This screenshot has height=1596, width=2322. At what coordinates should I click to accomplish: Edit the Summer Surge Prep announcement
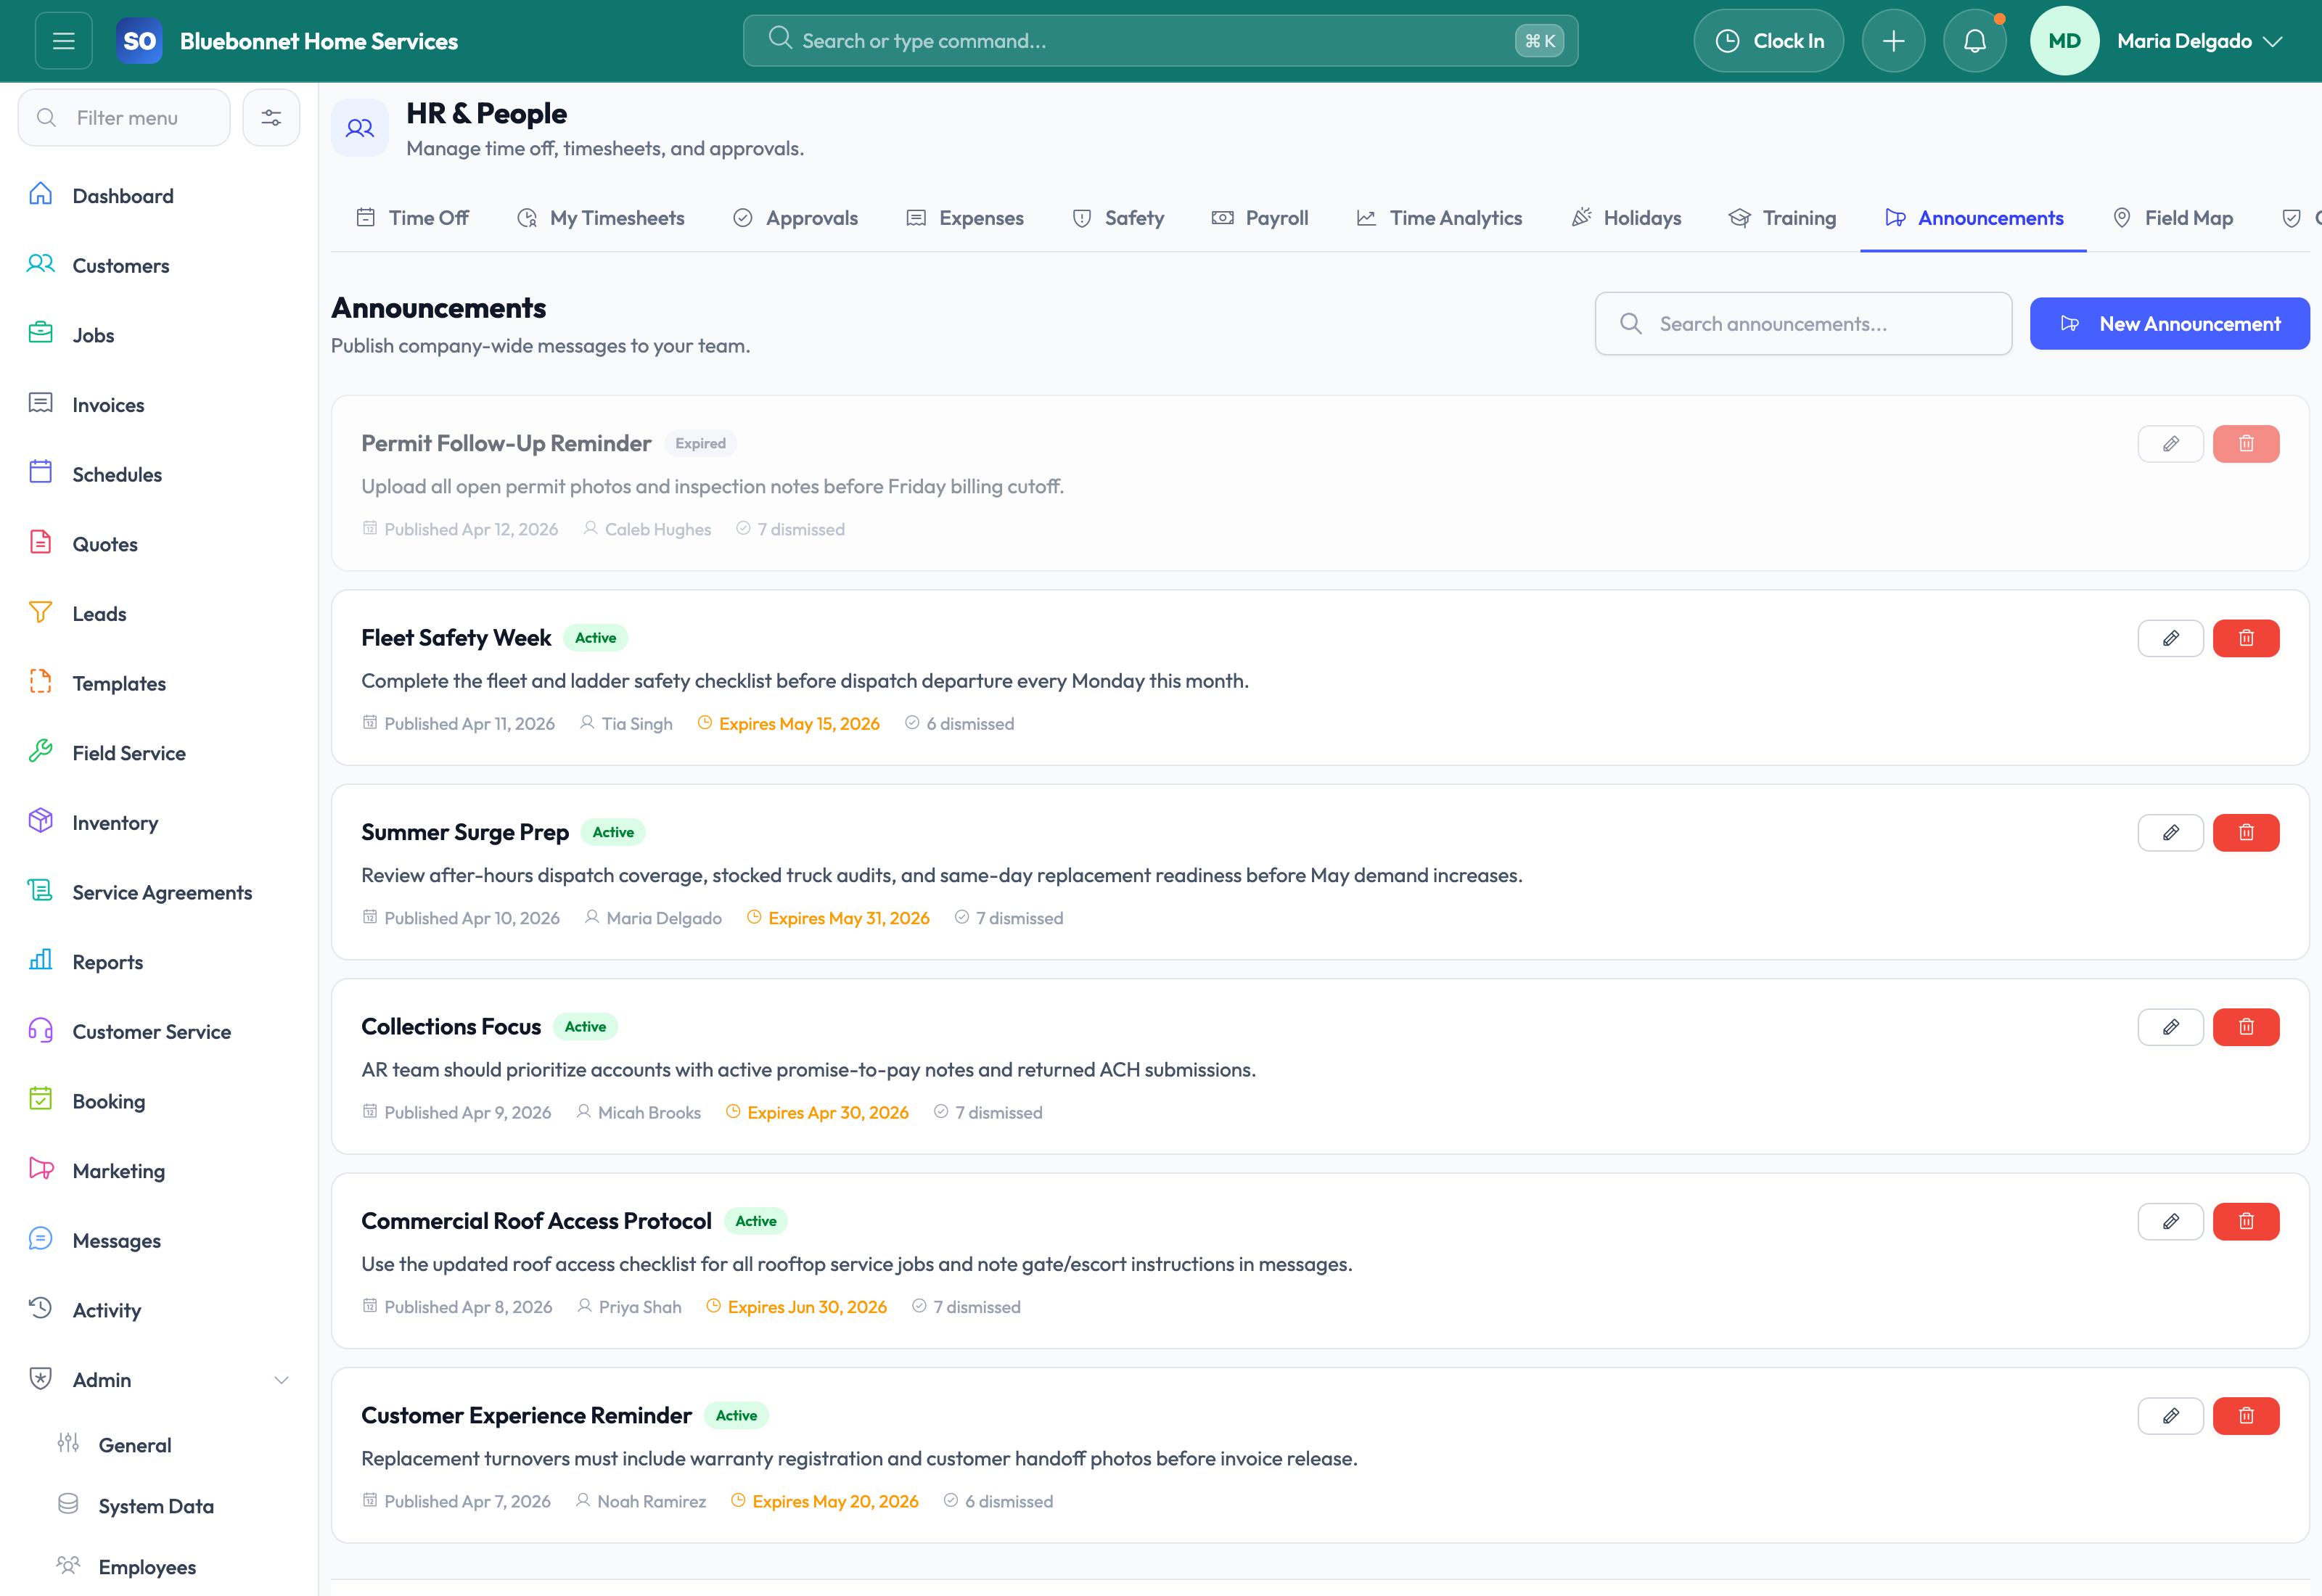tap(2170, 833)
